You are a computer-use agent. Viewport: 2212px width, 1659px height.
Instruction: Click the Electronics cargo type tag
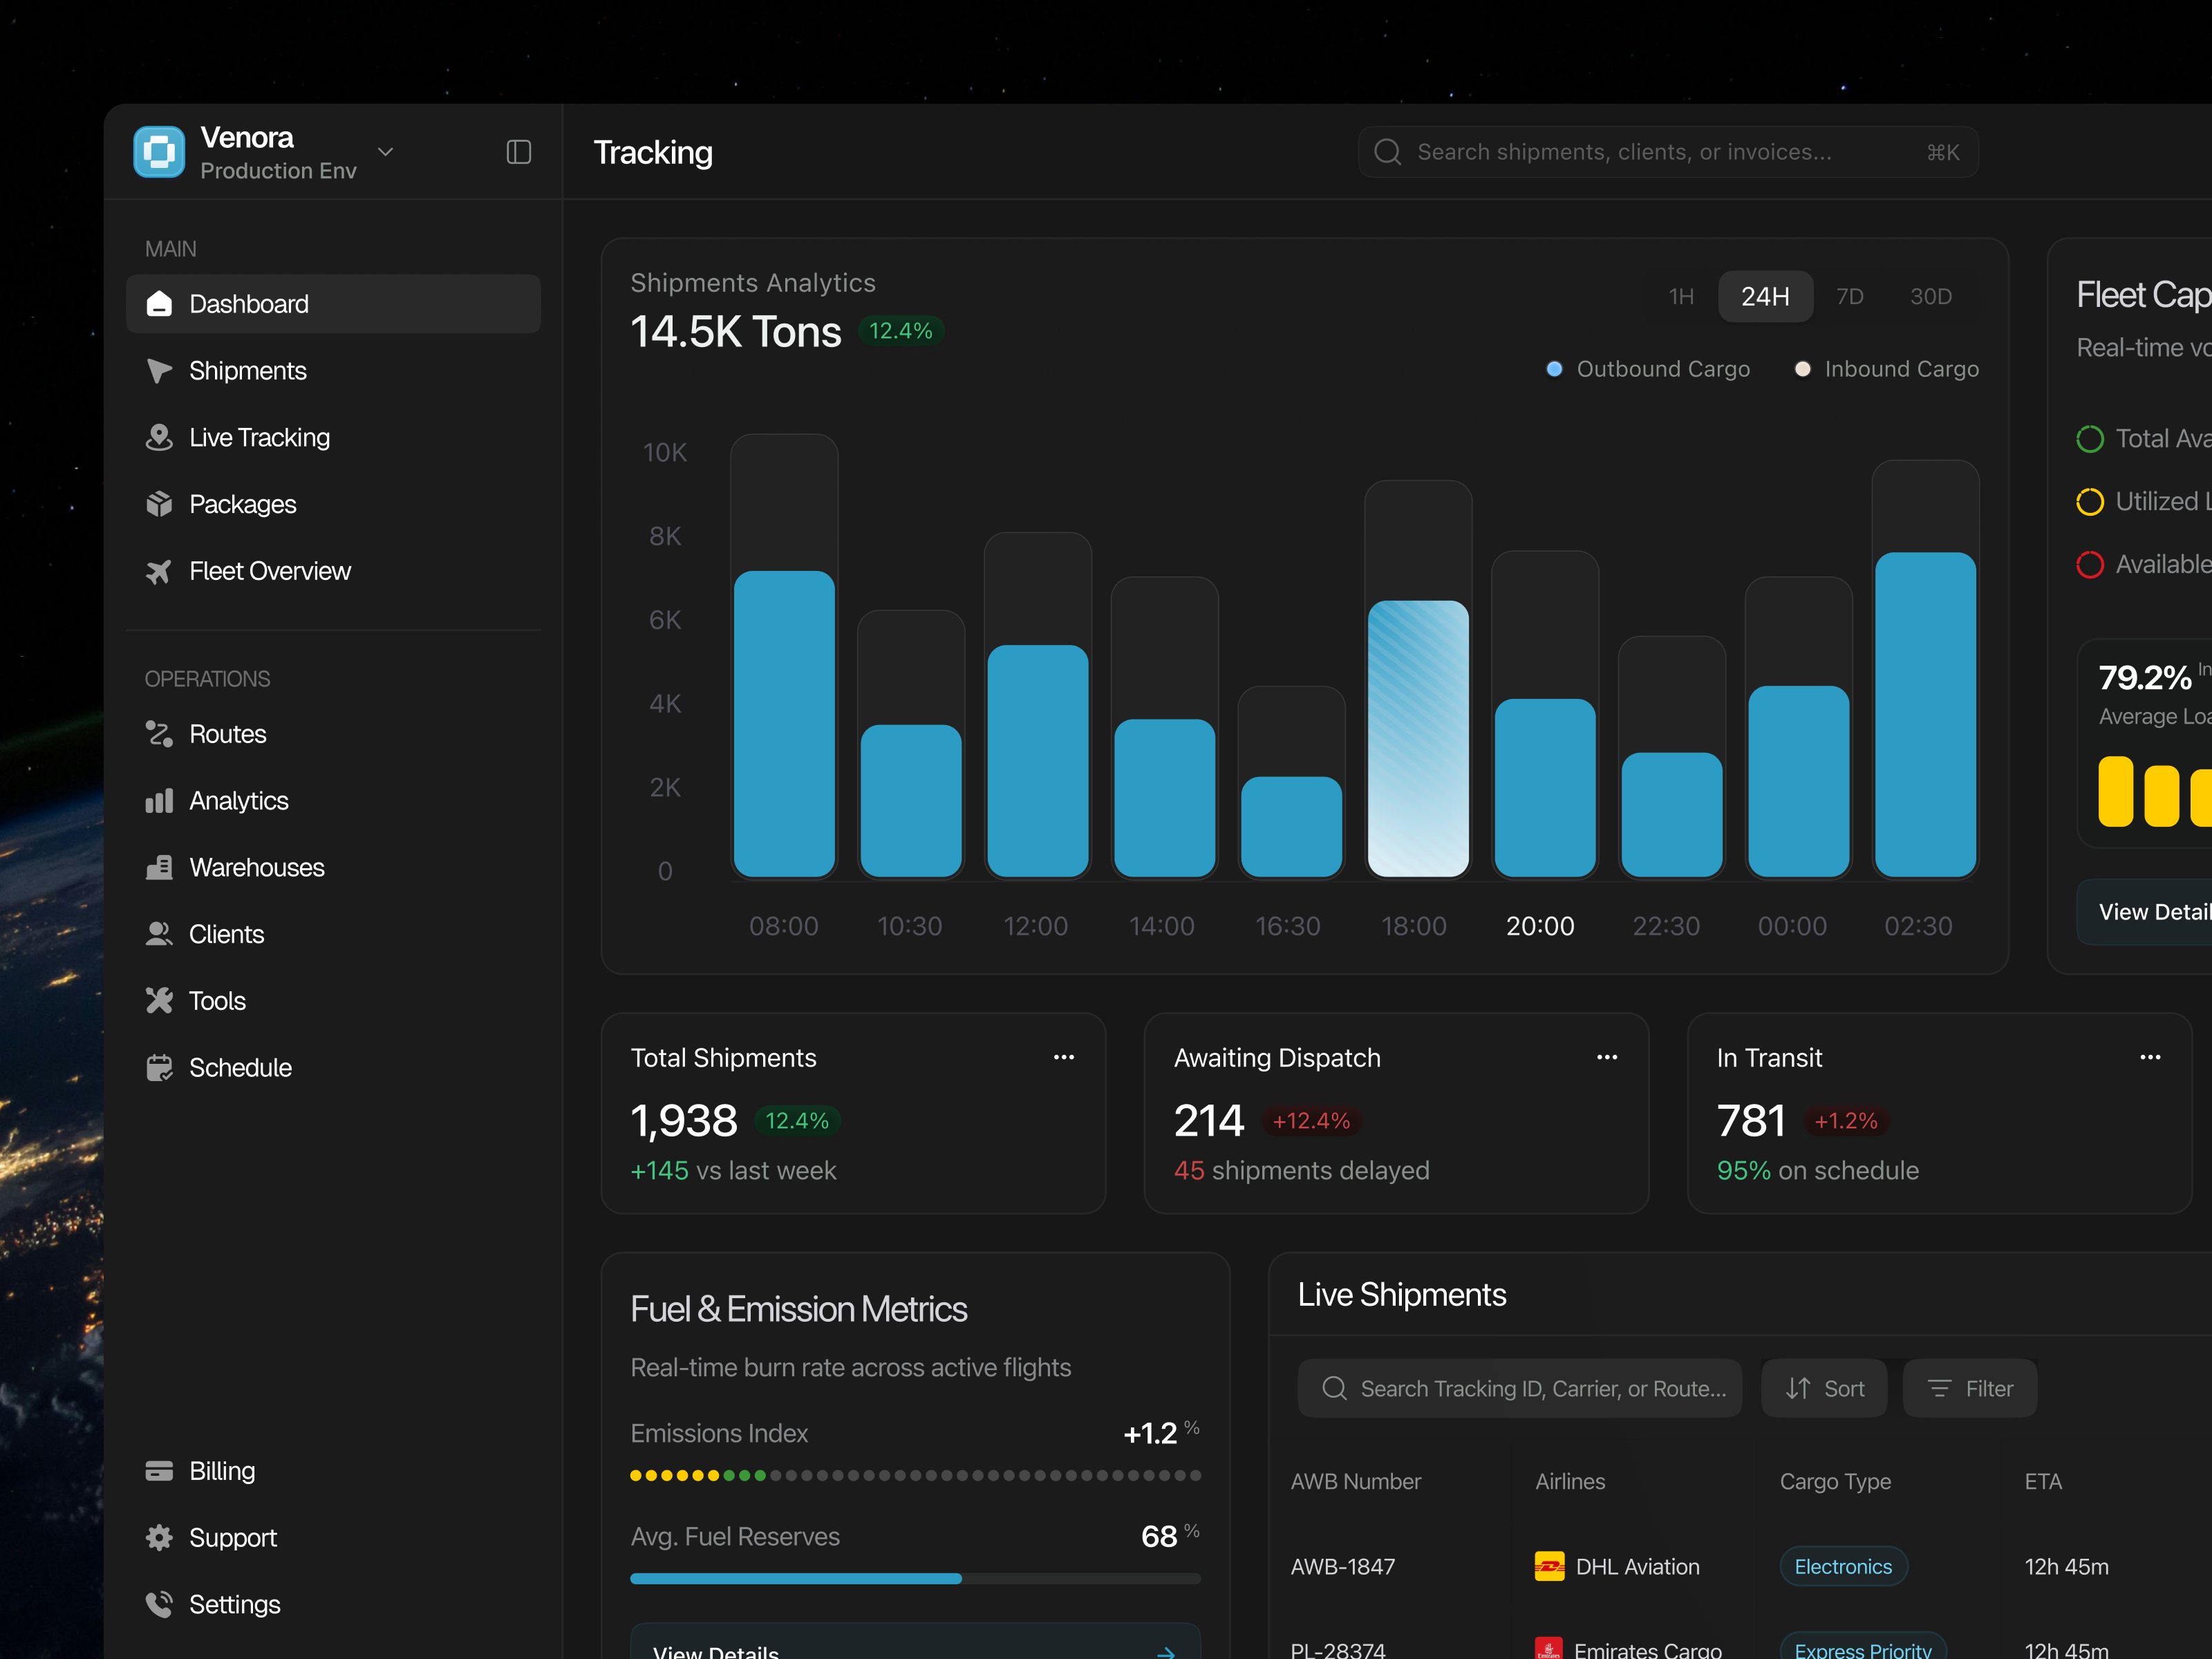(1843, 1566)
